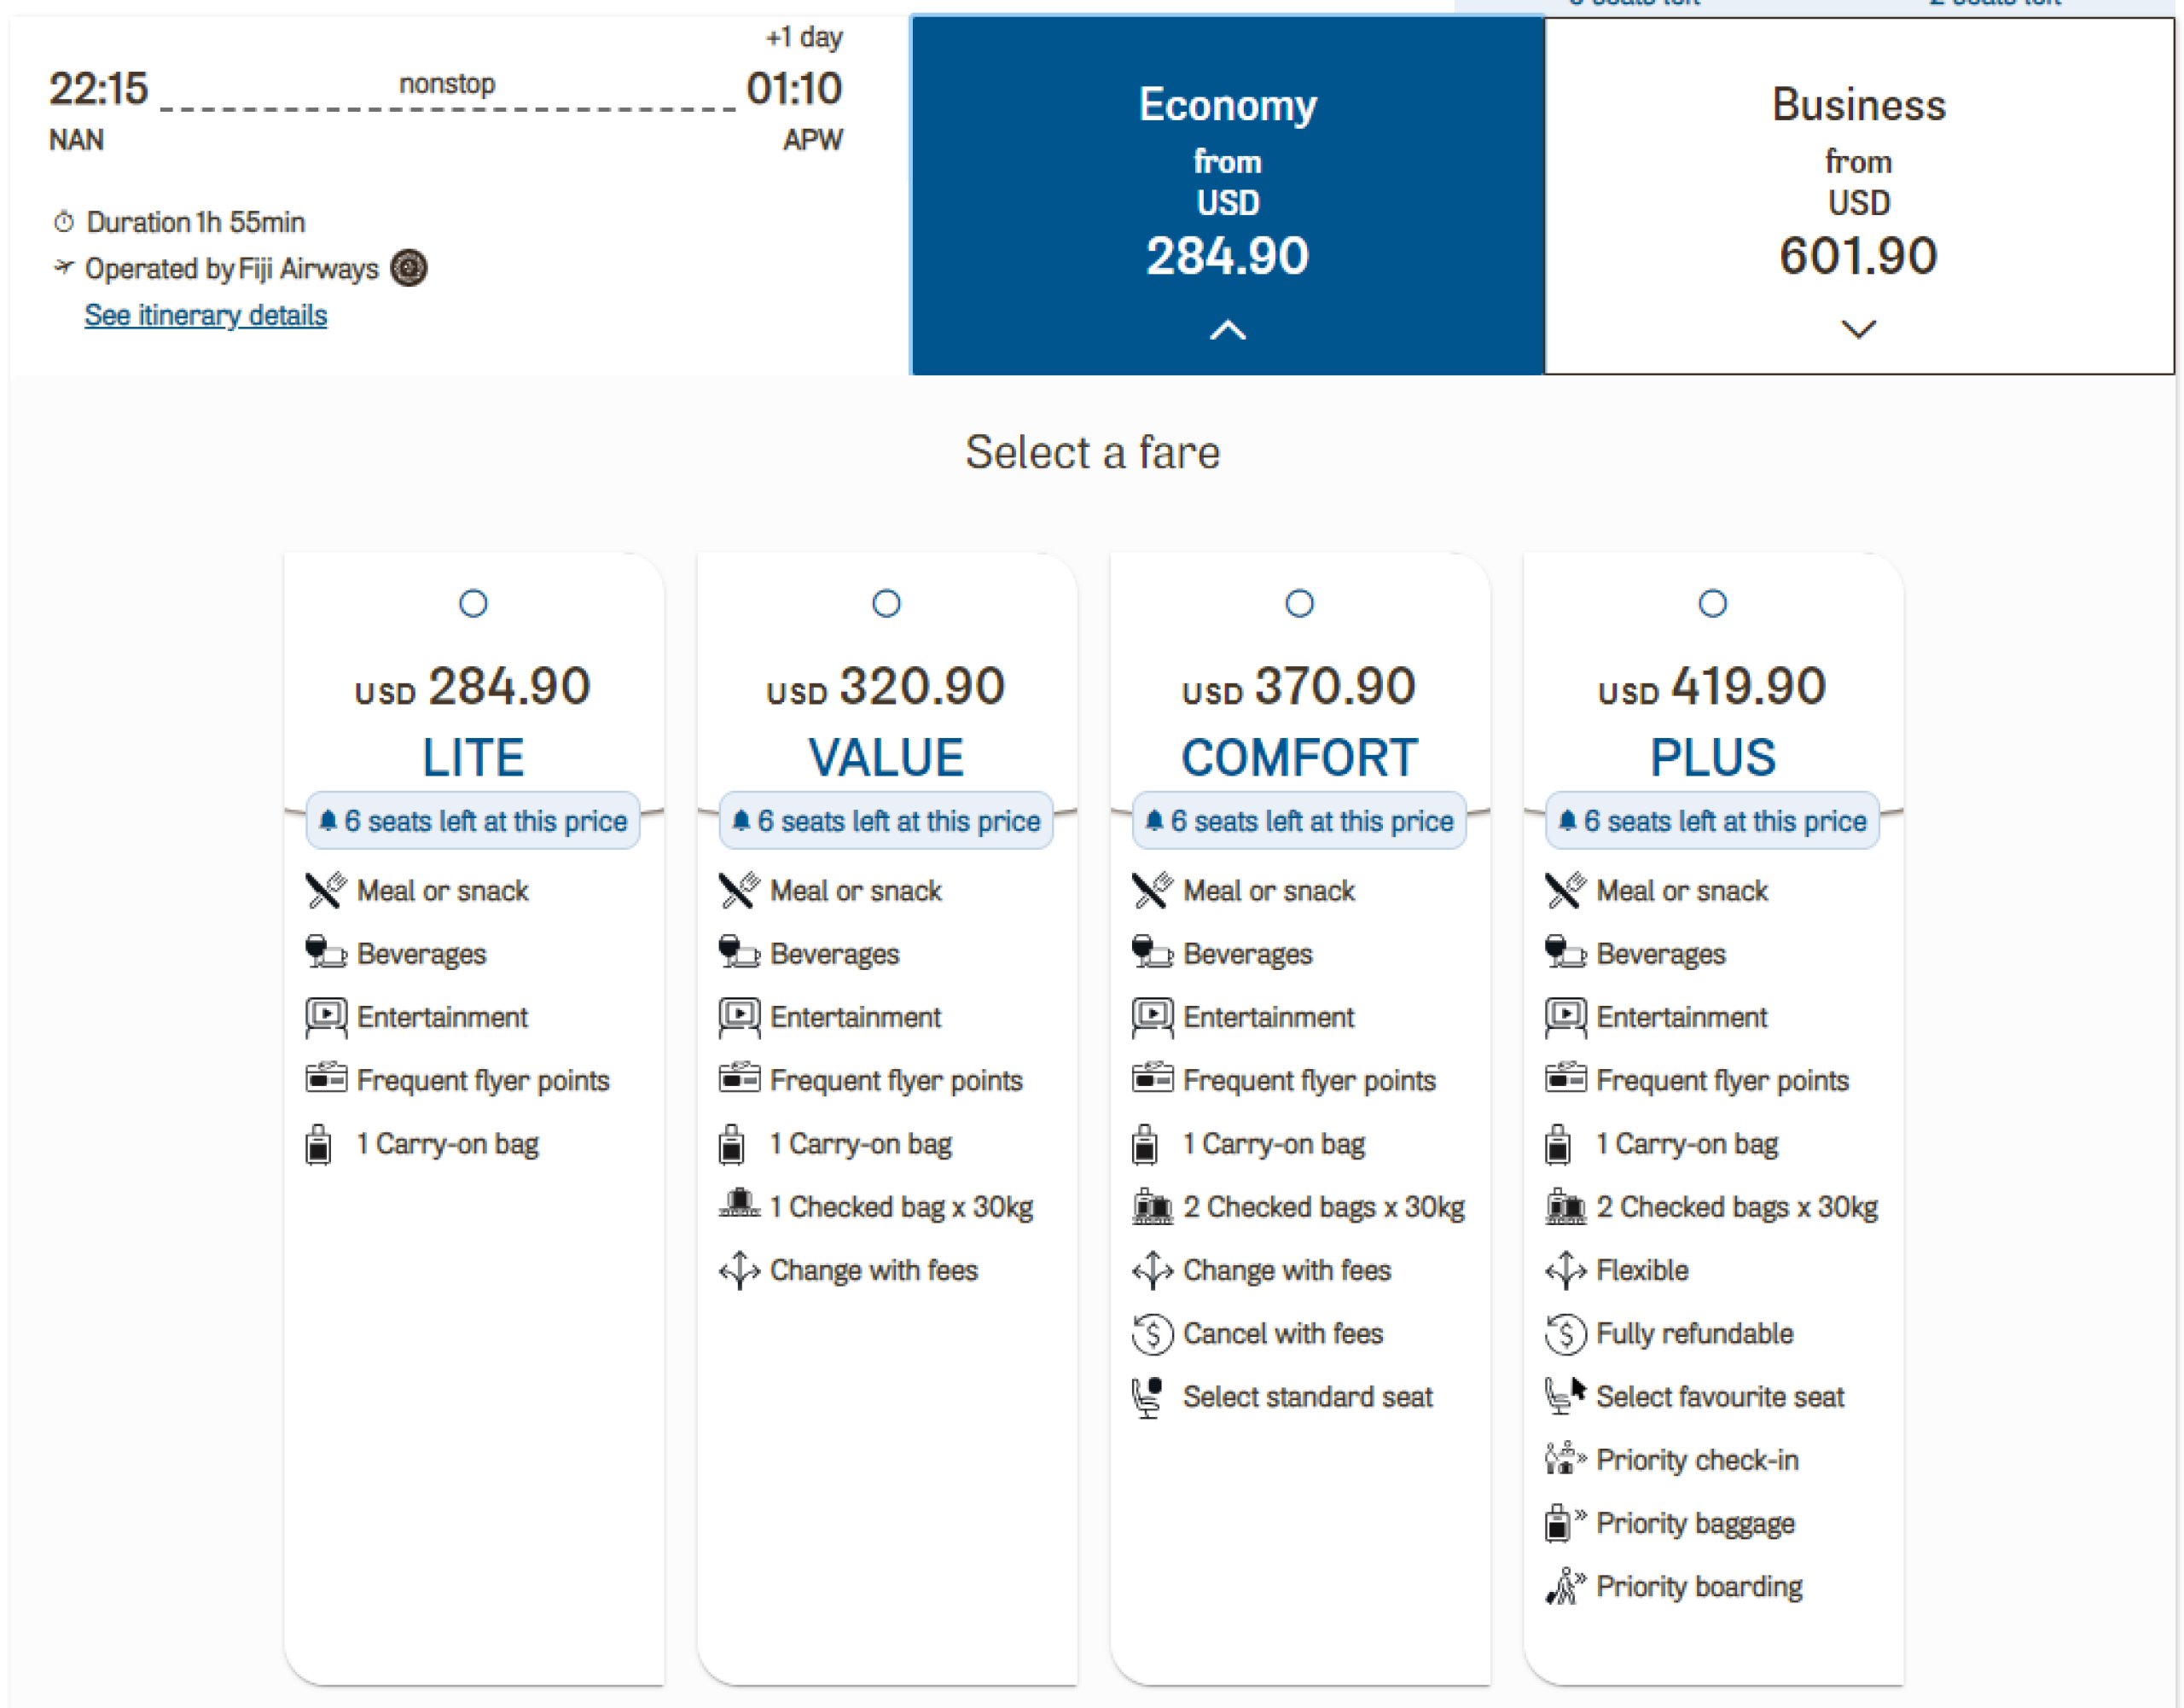Click the duration clock icon
The image size is (2184, 1708).
[x=64, y=222]
